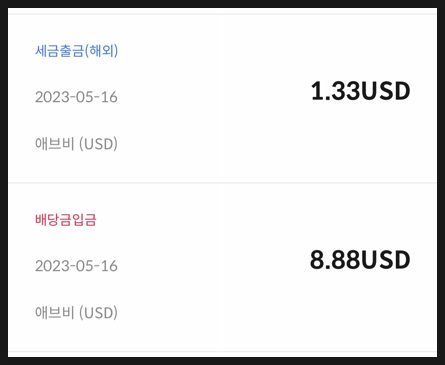Viewport: 445px width, 365px height.
Task: Click the divider line above 세금출금(해외) entry
Action: point(222,14)
